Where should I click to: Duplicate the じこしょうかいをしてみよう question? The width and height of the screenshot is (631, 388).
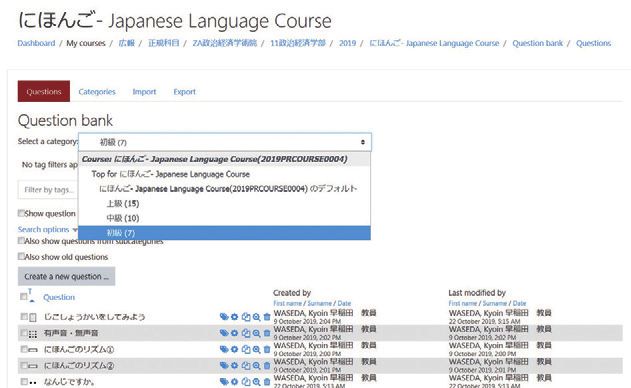pos(246,317)
